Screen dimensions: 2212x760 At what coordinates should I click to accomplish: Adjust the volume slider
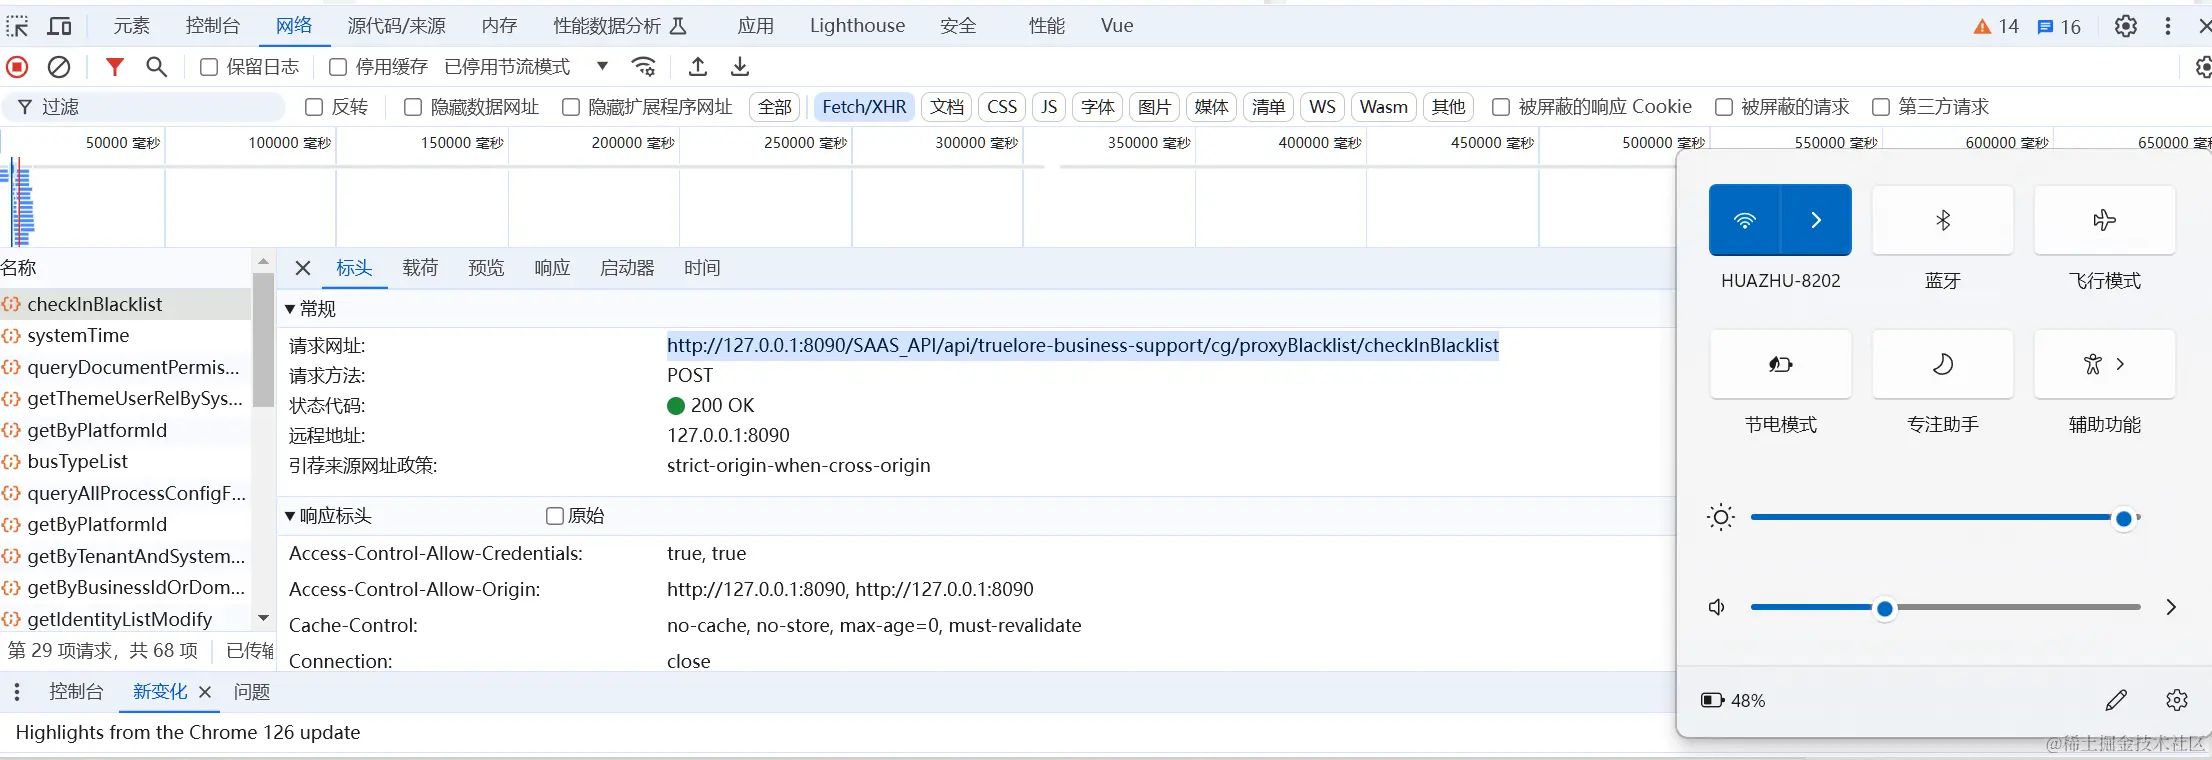point(1945,607)
